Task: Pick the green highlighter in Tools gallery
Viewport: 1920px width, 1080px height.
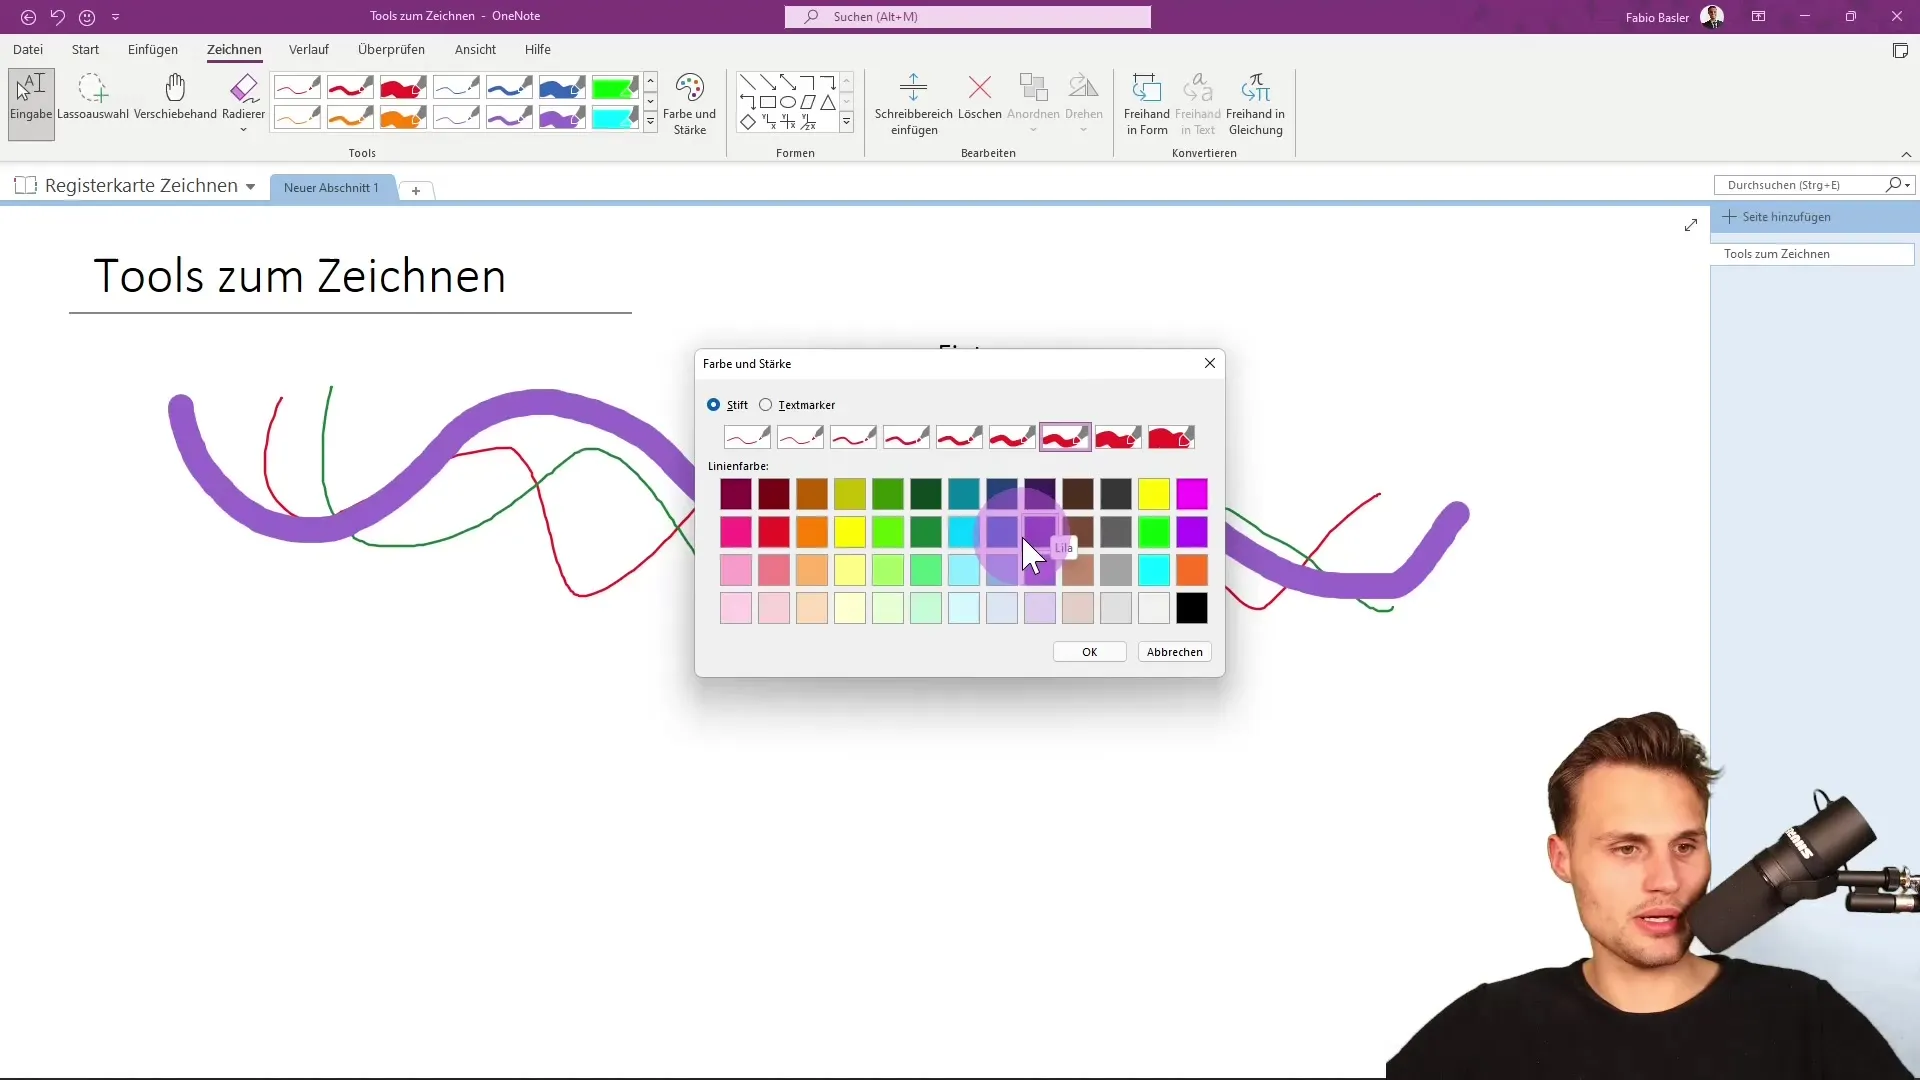Action: point(615,88)
